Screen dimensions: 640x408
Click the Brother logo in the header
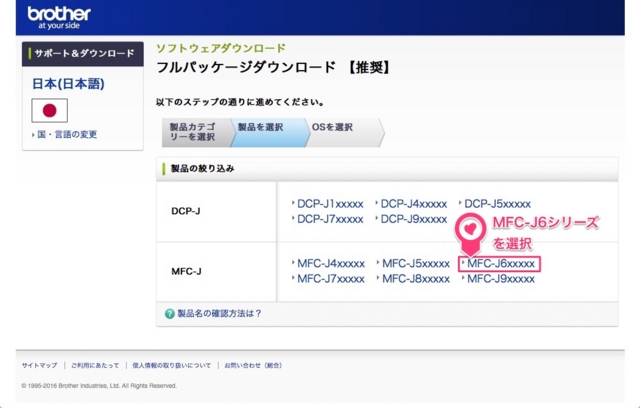coord(59,18)
